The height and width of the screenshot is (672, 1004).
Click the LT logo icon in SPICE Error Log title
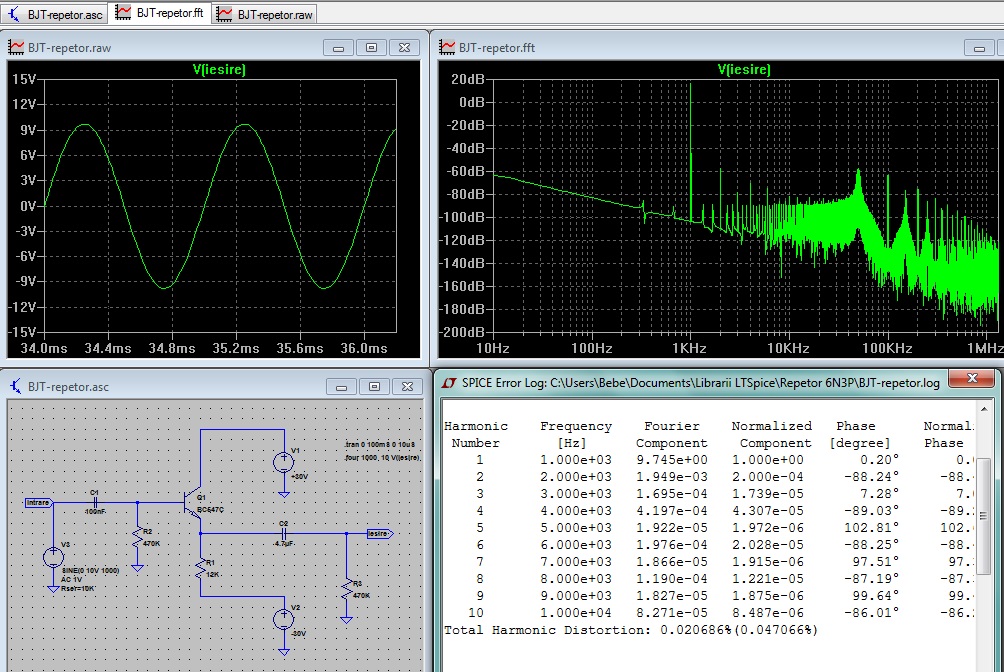pos(449,383)
